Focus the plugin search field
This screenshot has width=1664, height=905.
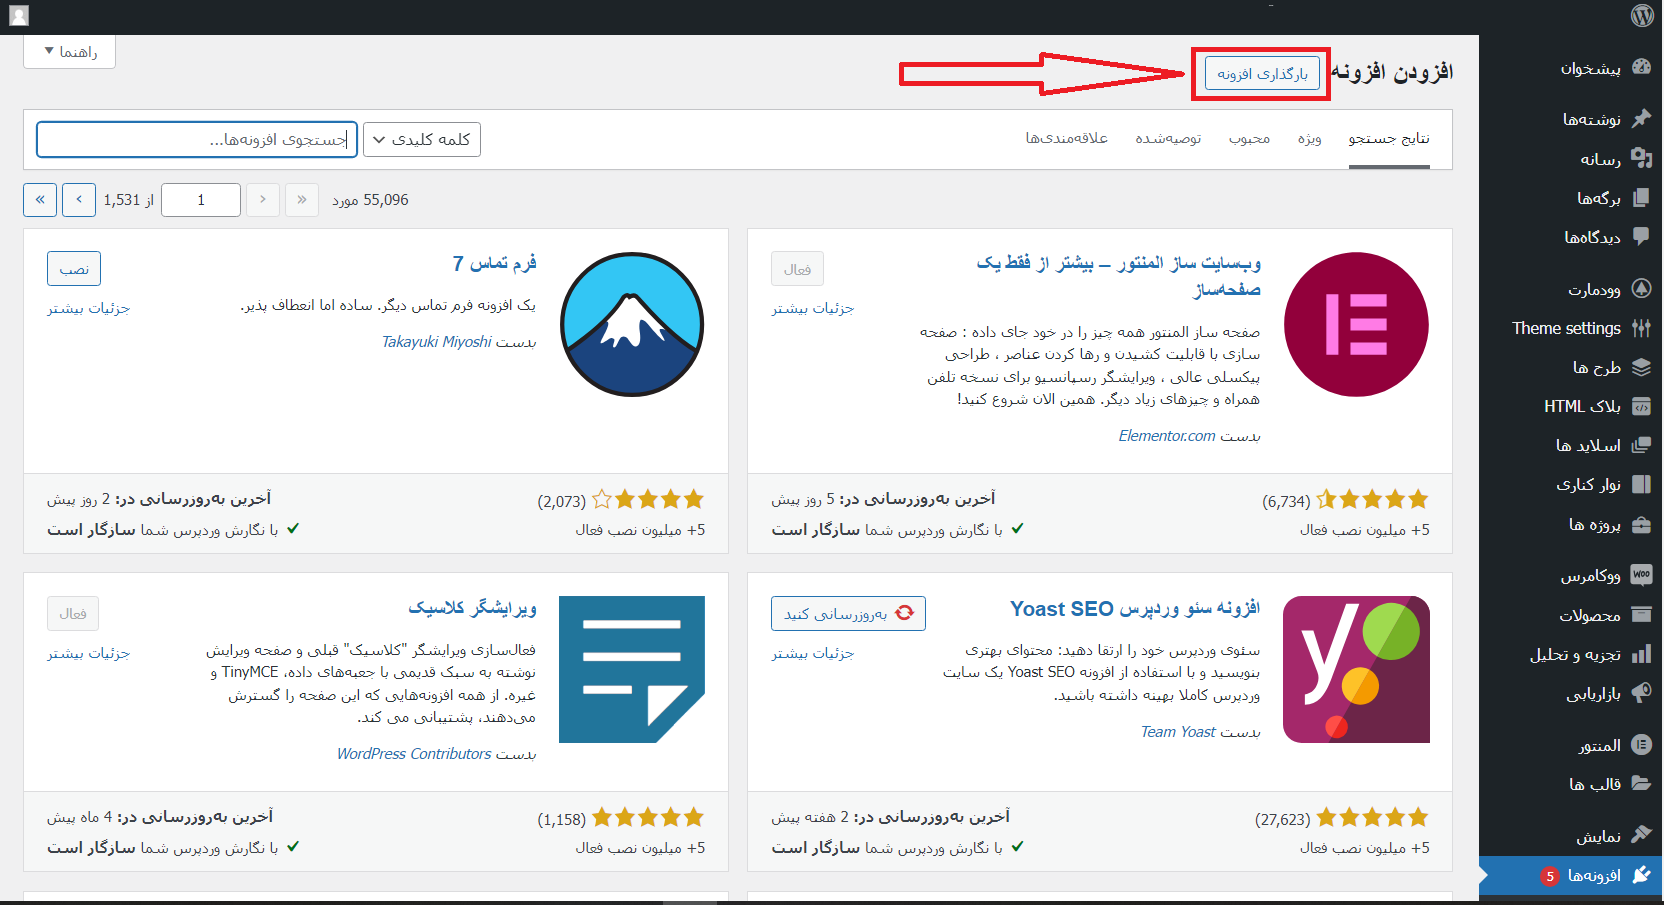click(197, 140)
